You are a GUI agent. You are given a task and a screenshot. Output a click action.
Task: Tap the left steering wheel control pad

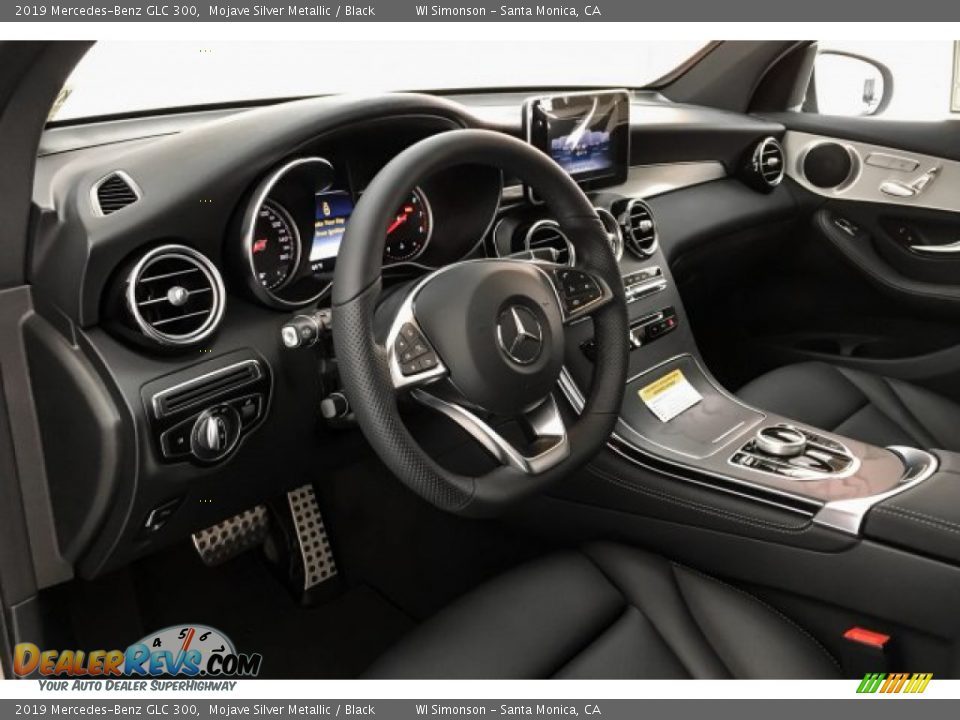point(417,345)
